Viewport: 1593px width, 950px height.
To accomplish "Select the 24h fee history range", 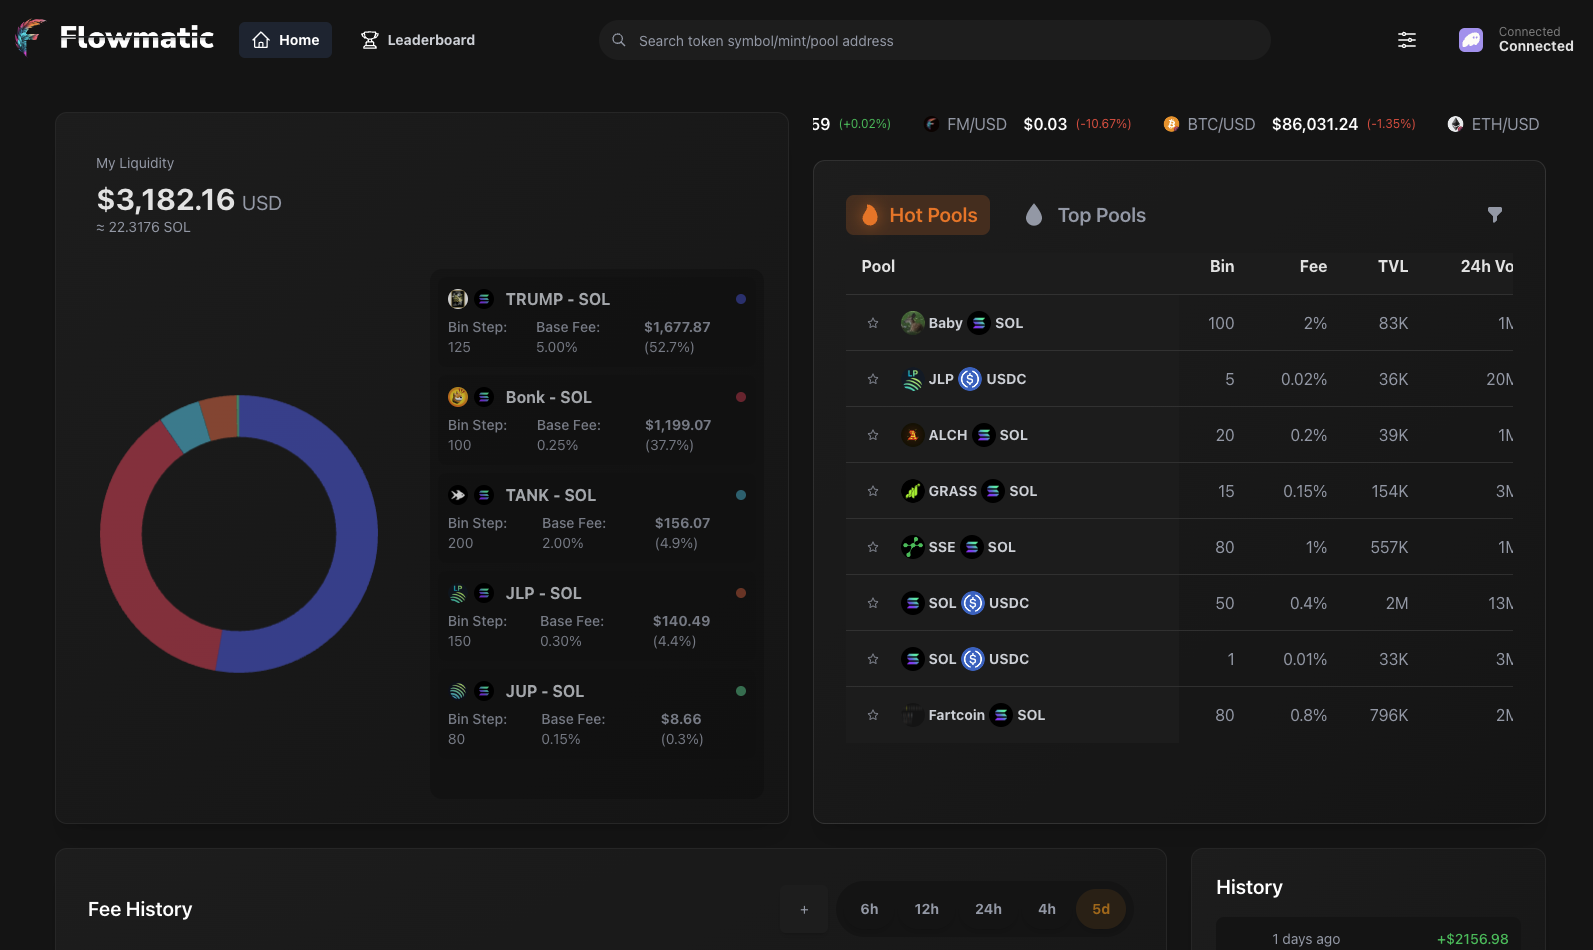I will click(988, 909).
